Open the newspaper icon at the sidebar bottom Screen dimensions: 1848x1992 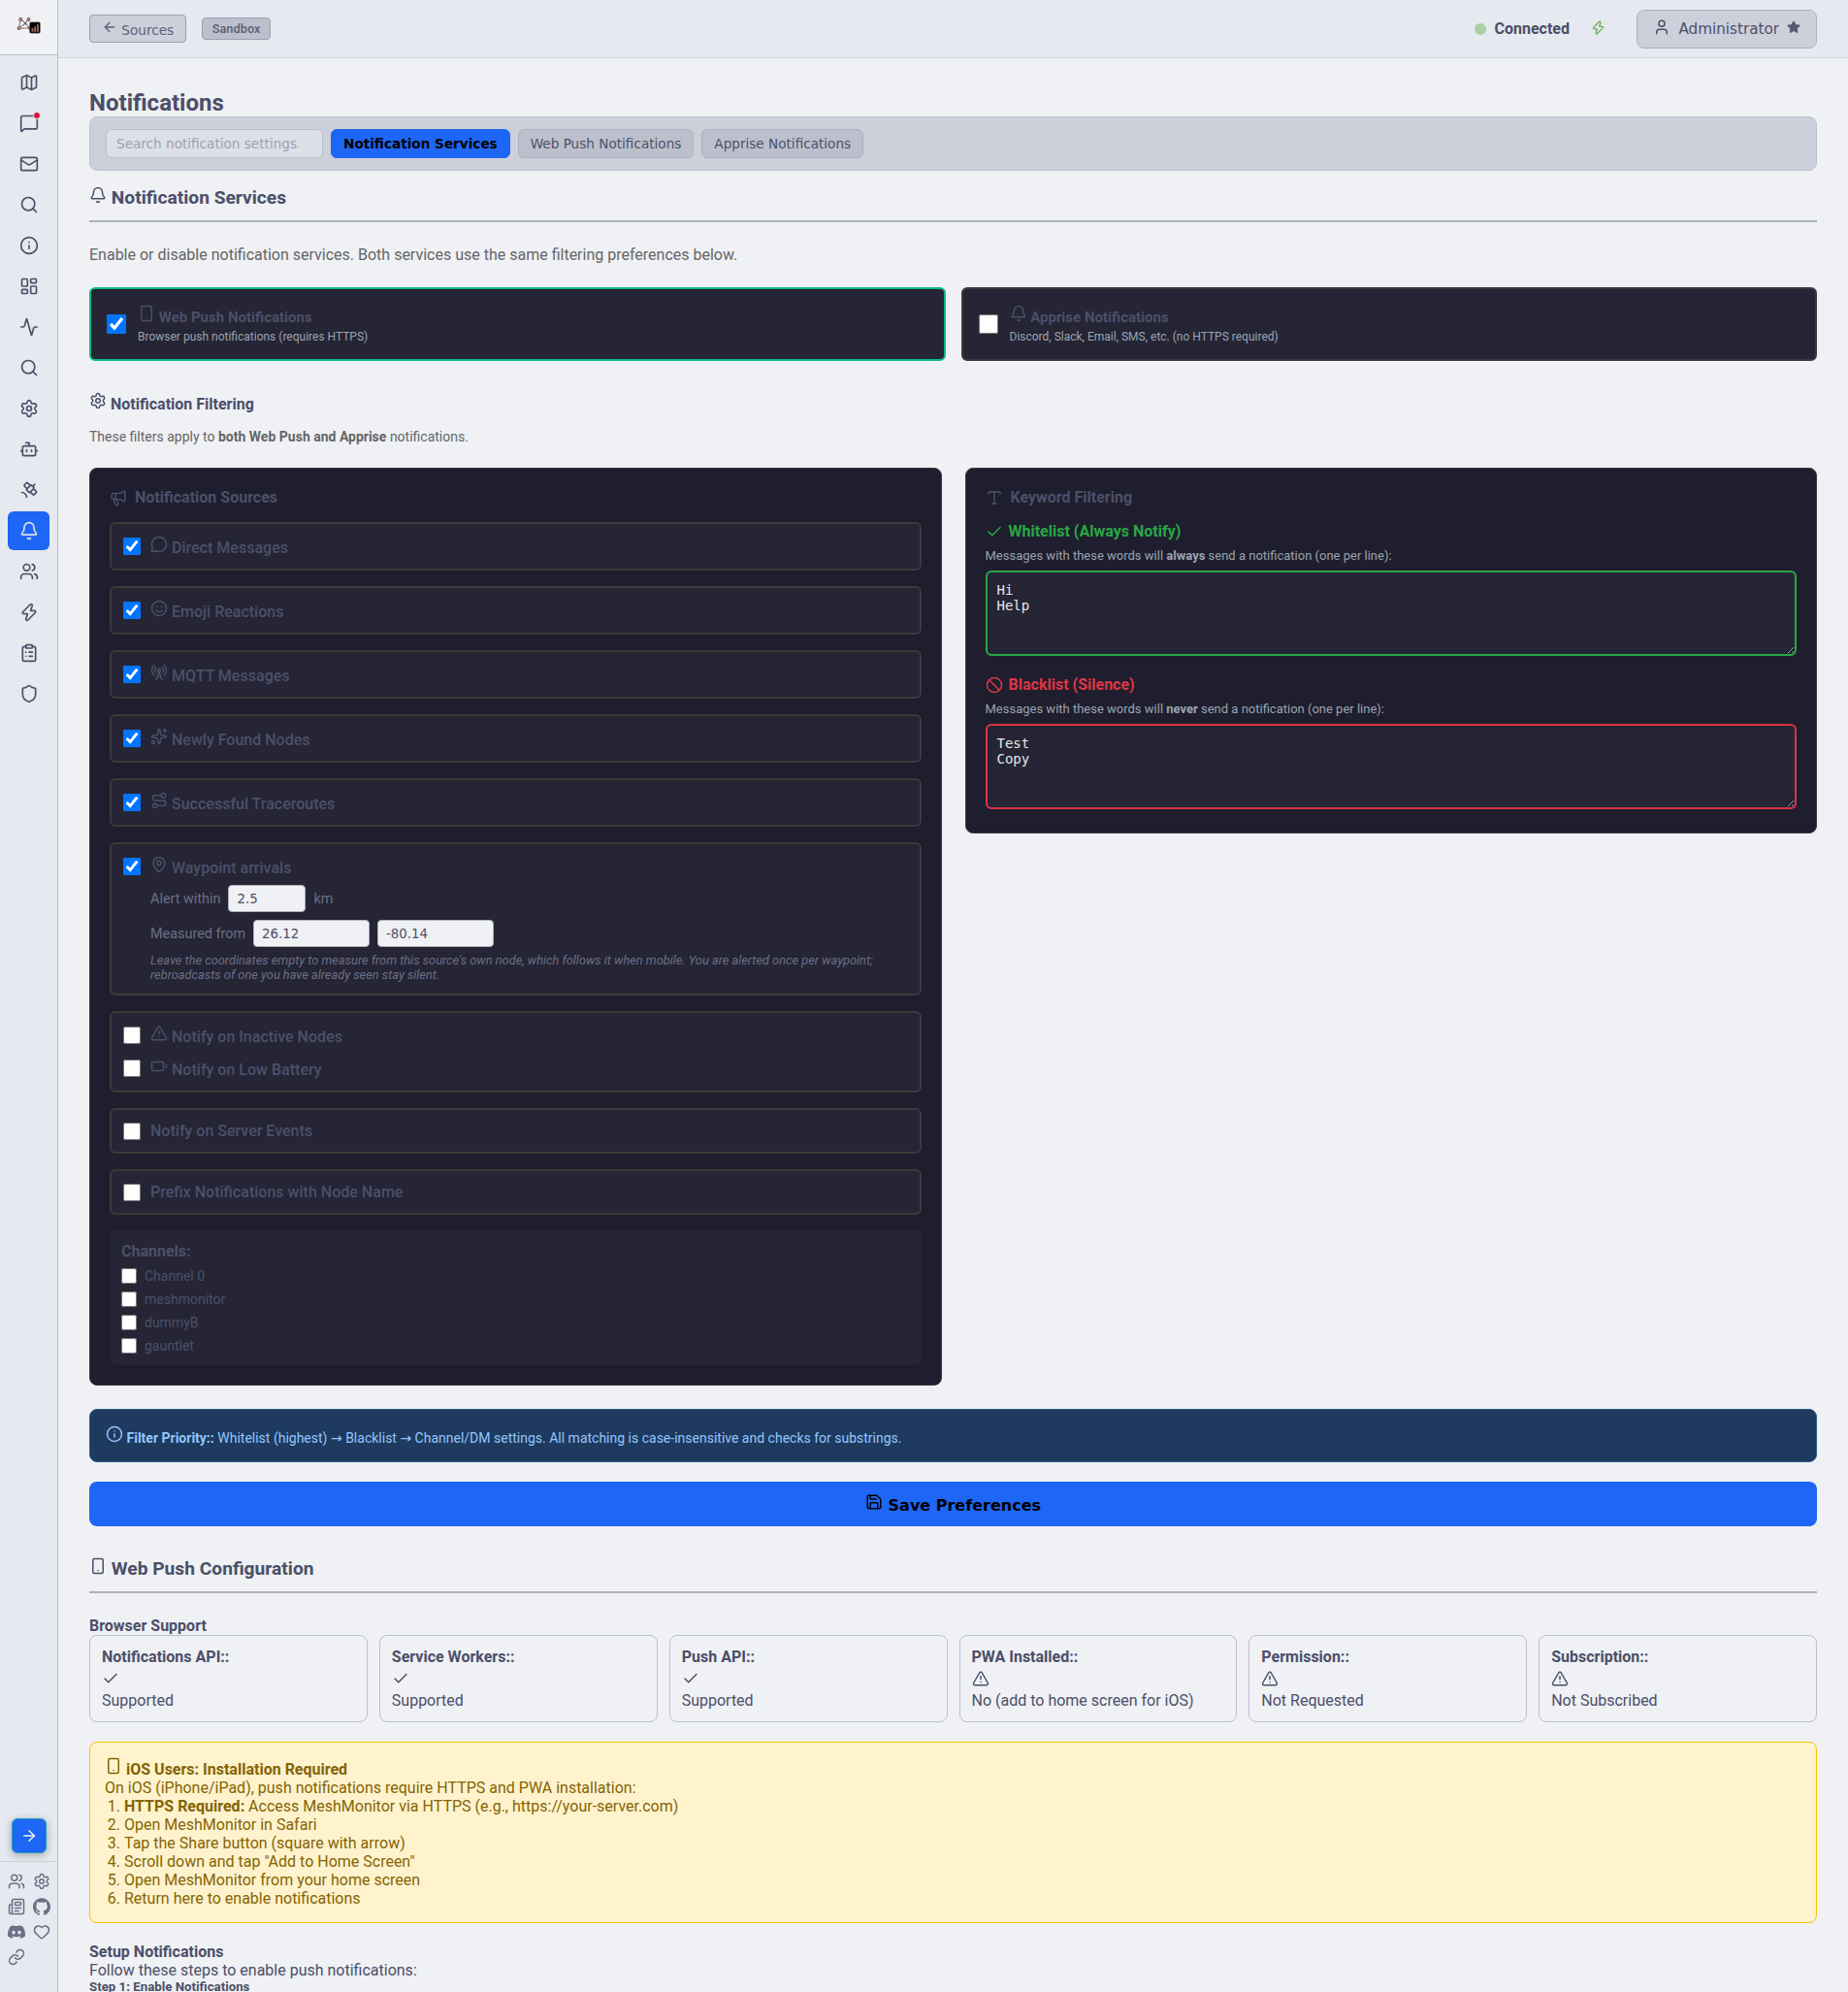click(17, 1907)
